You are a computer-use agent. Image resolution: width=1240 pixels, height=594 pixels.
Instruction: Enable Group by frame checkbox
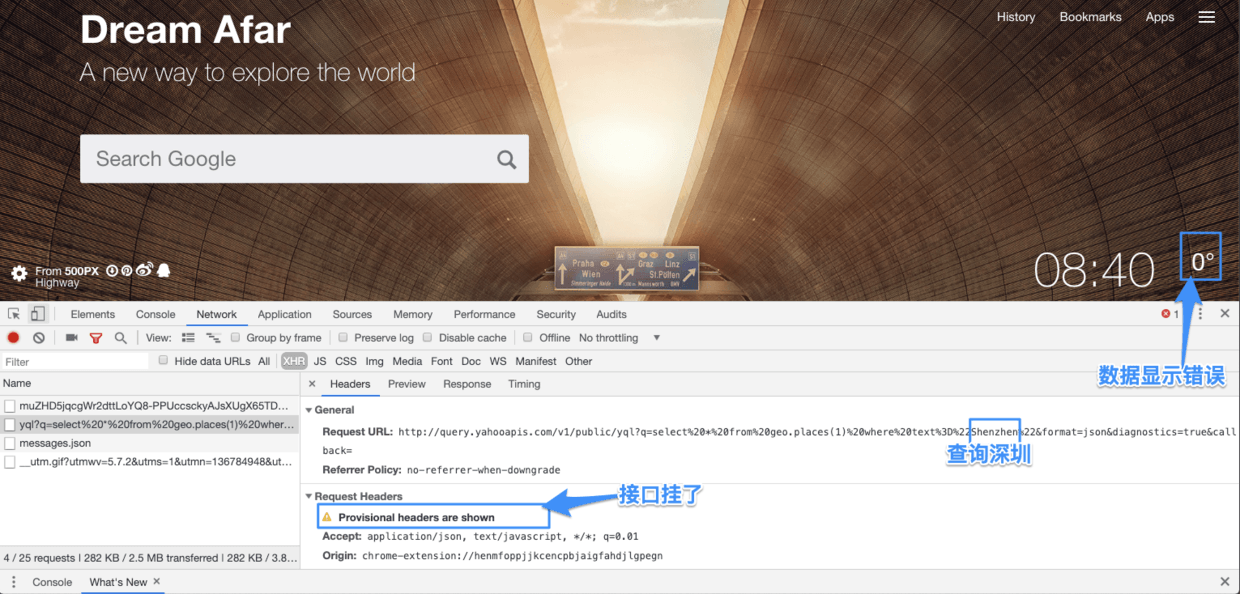pos(236,338)
